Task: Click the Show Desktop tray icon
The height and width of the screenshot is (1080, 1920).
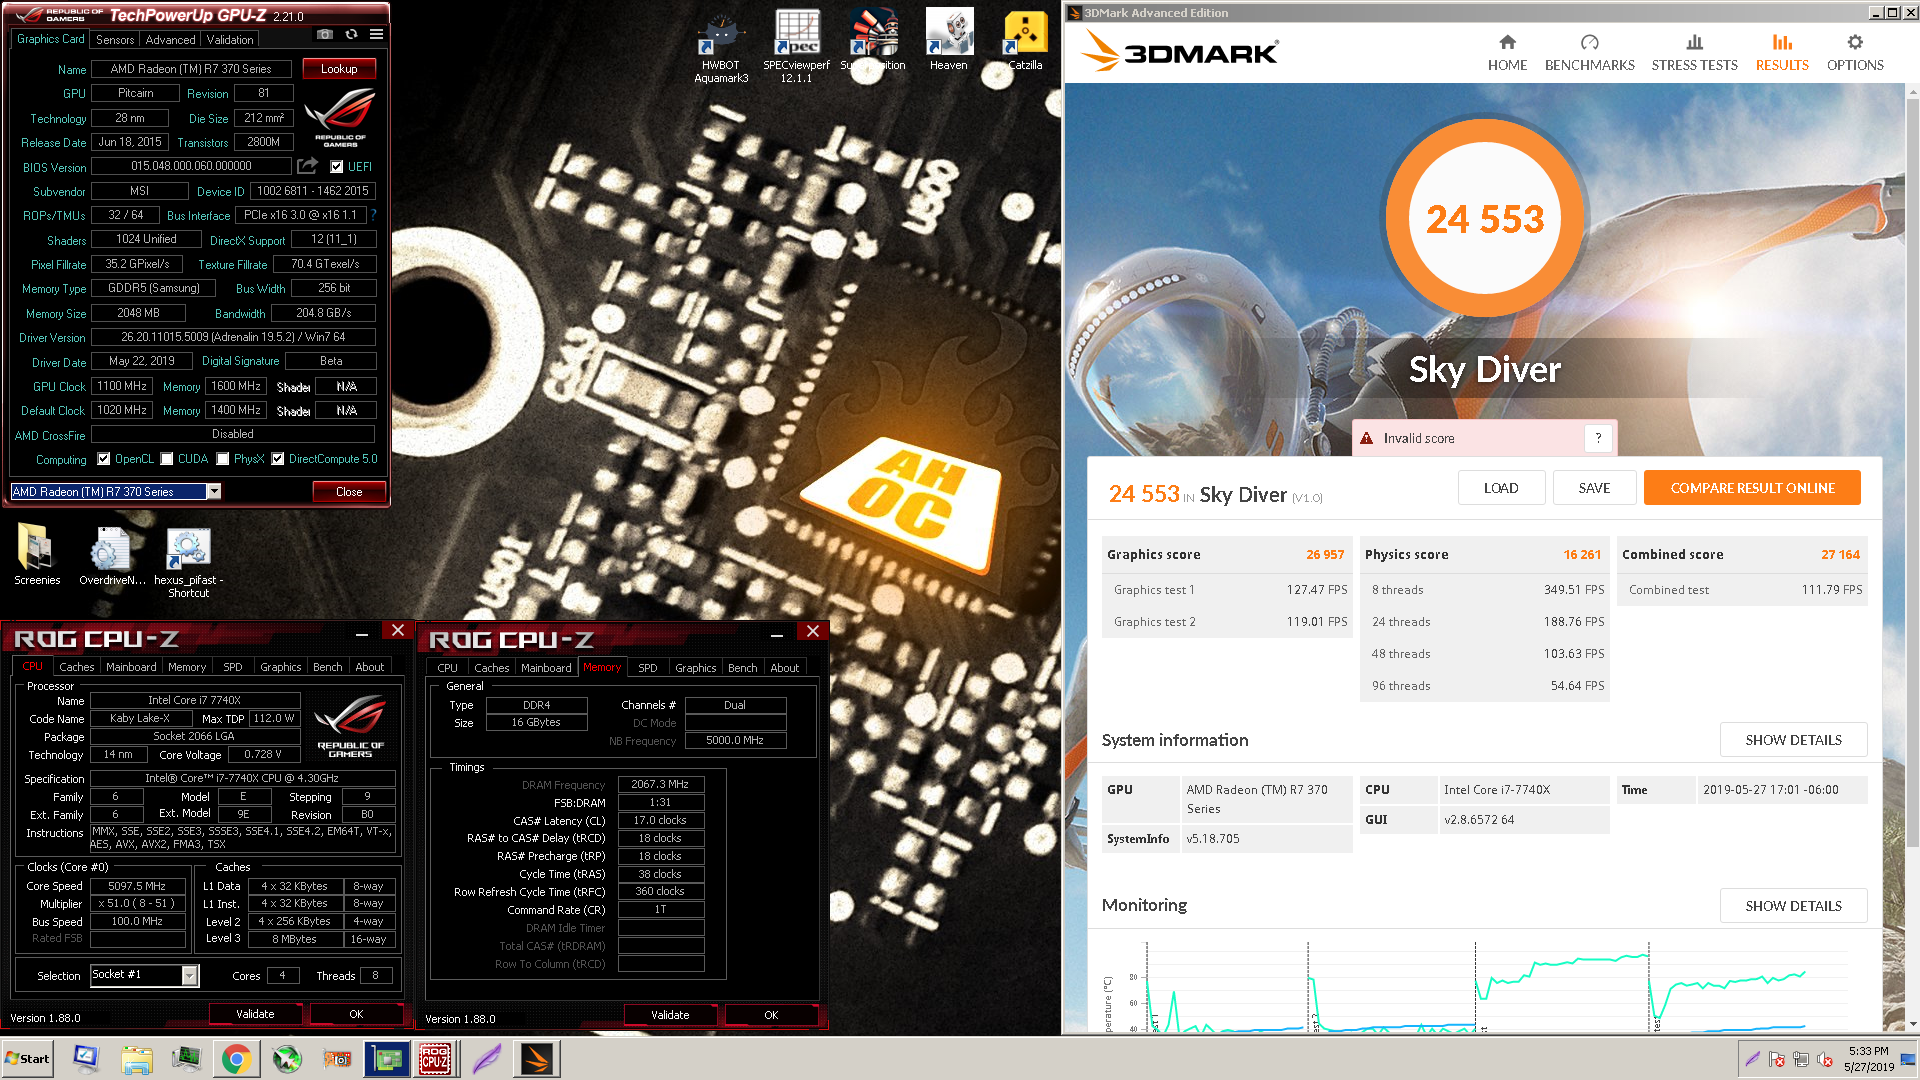Action: 1908,1059
